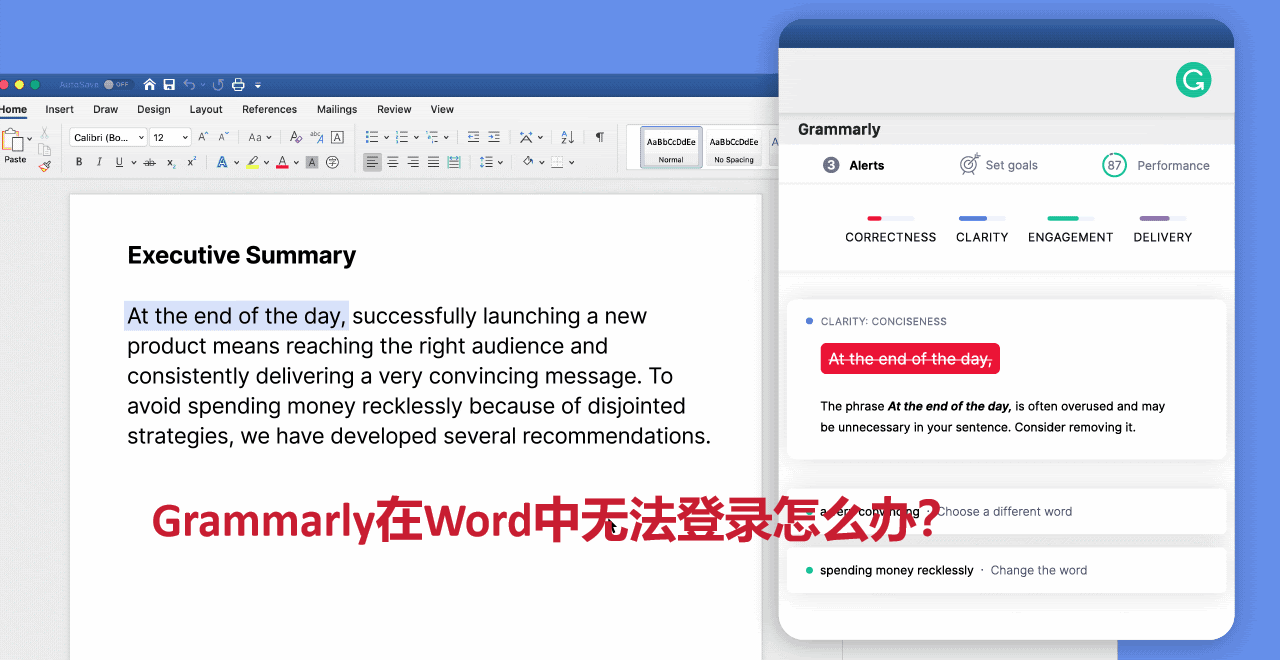The width and height of the screenshot is (1280, 660).
Task: Switch to the Review tab
Action: [394, 109]
